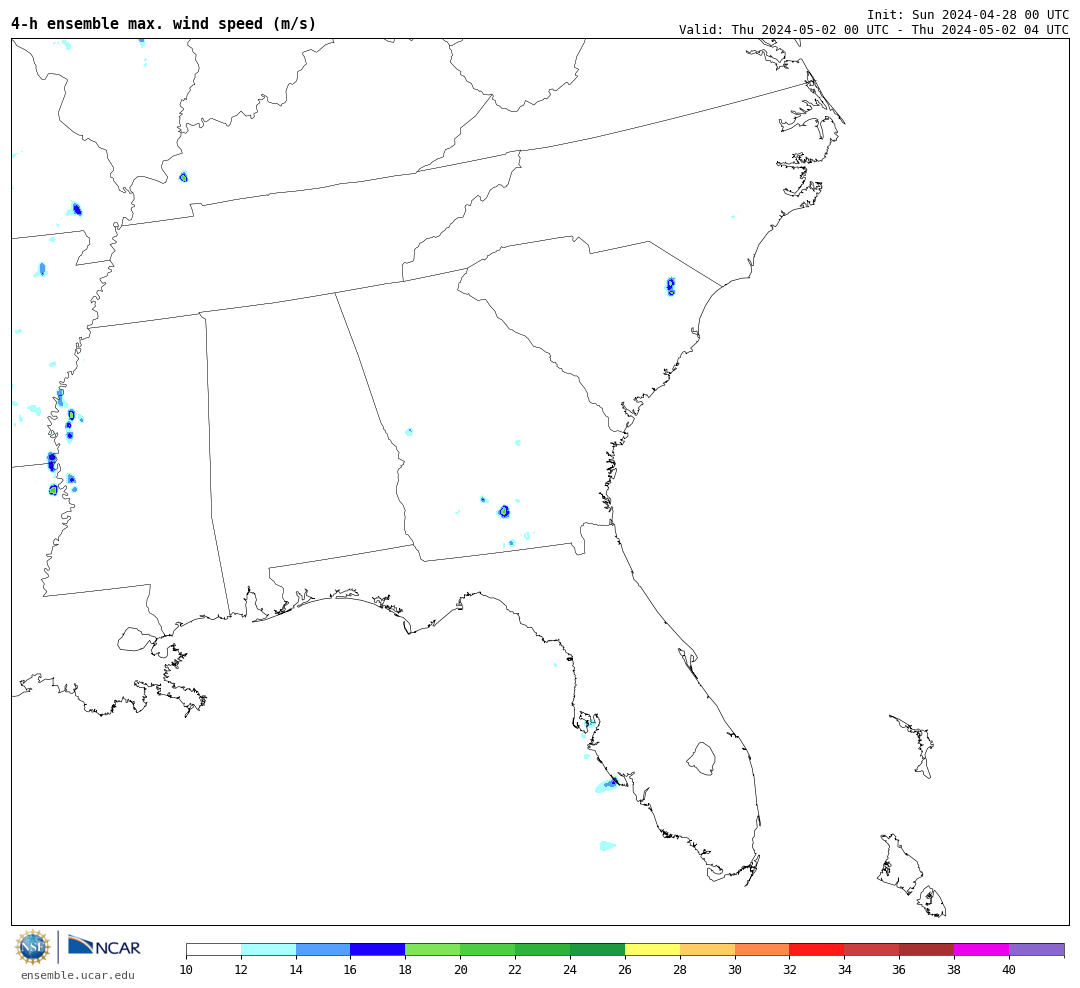Click the colorbar label 26

pyautogui.click(x=625, y=969)
